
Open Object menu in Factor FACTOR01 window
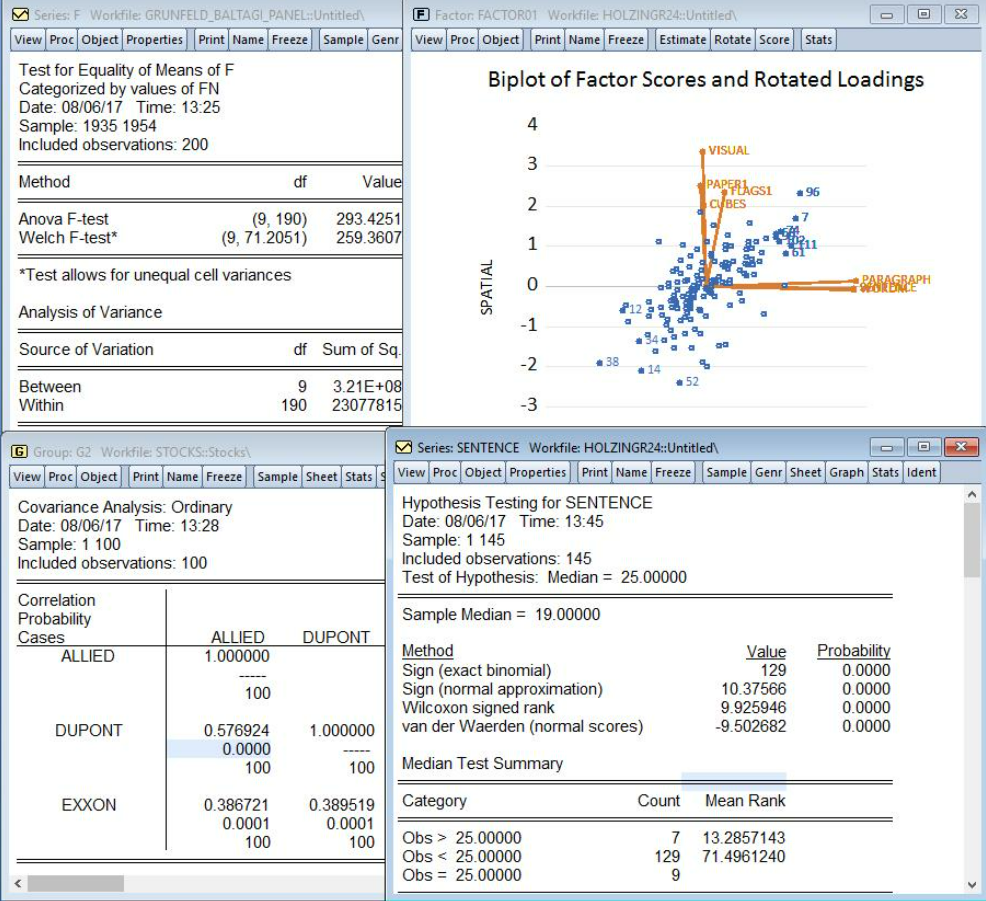(501, 40)
